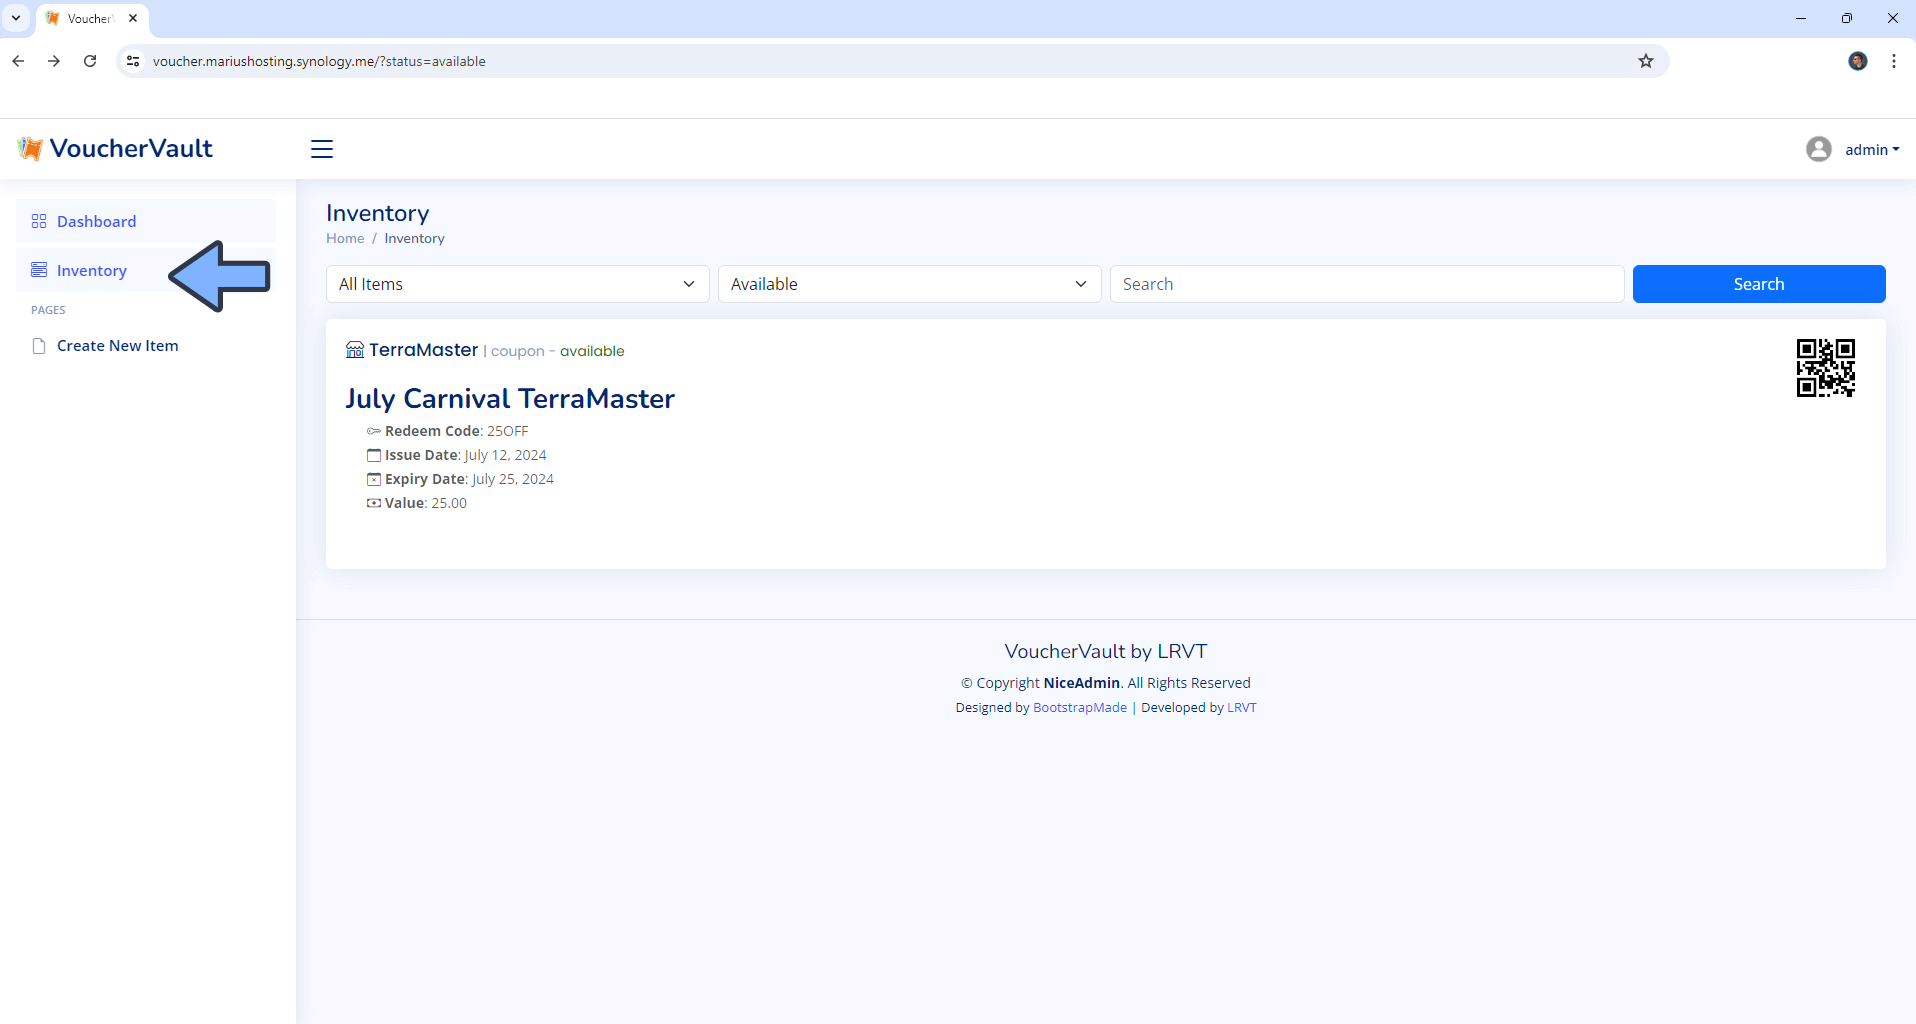Visit the LRVT developer link
This screenshot has height=1024, width=1916.
click(1242, 707)
